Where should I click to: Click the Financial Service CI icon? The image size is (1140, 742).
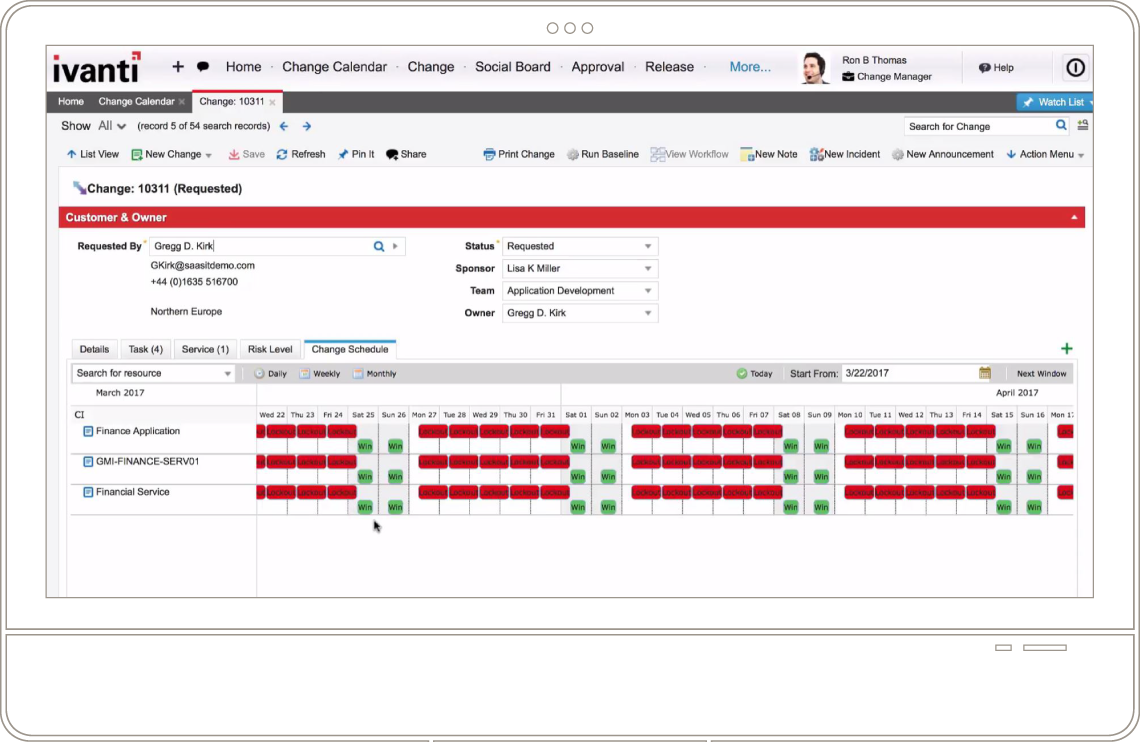pyautogui.click(x=88, y=493)
